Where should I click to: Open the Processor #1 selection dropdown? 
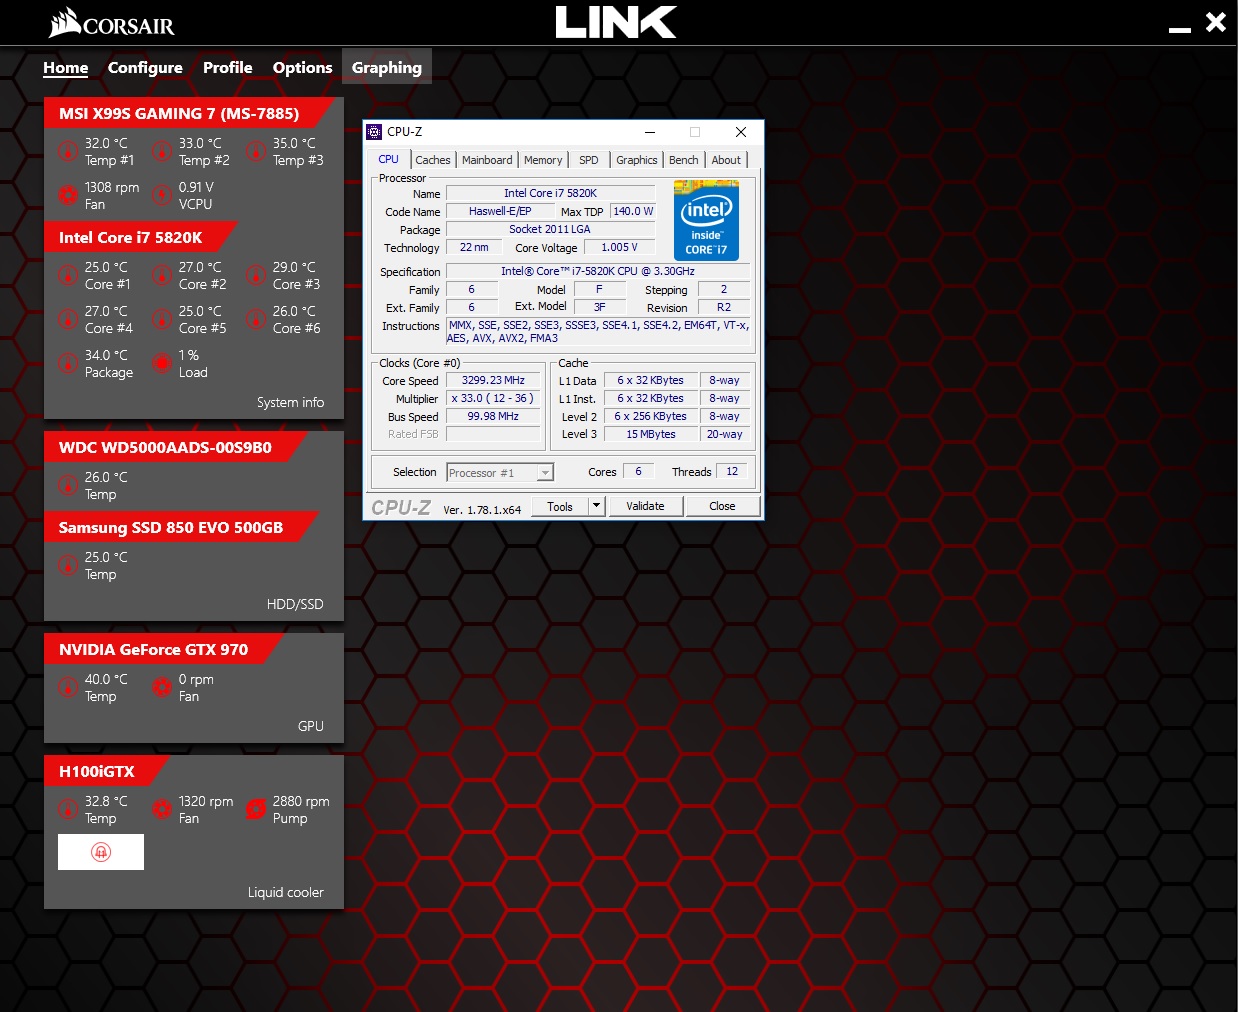pyautogui.click(x=500, y=473)
